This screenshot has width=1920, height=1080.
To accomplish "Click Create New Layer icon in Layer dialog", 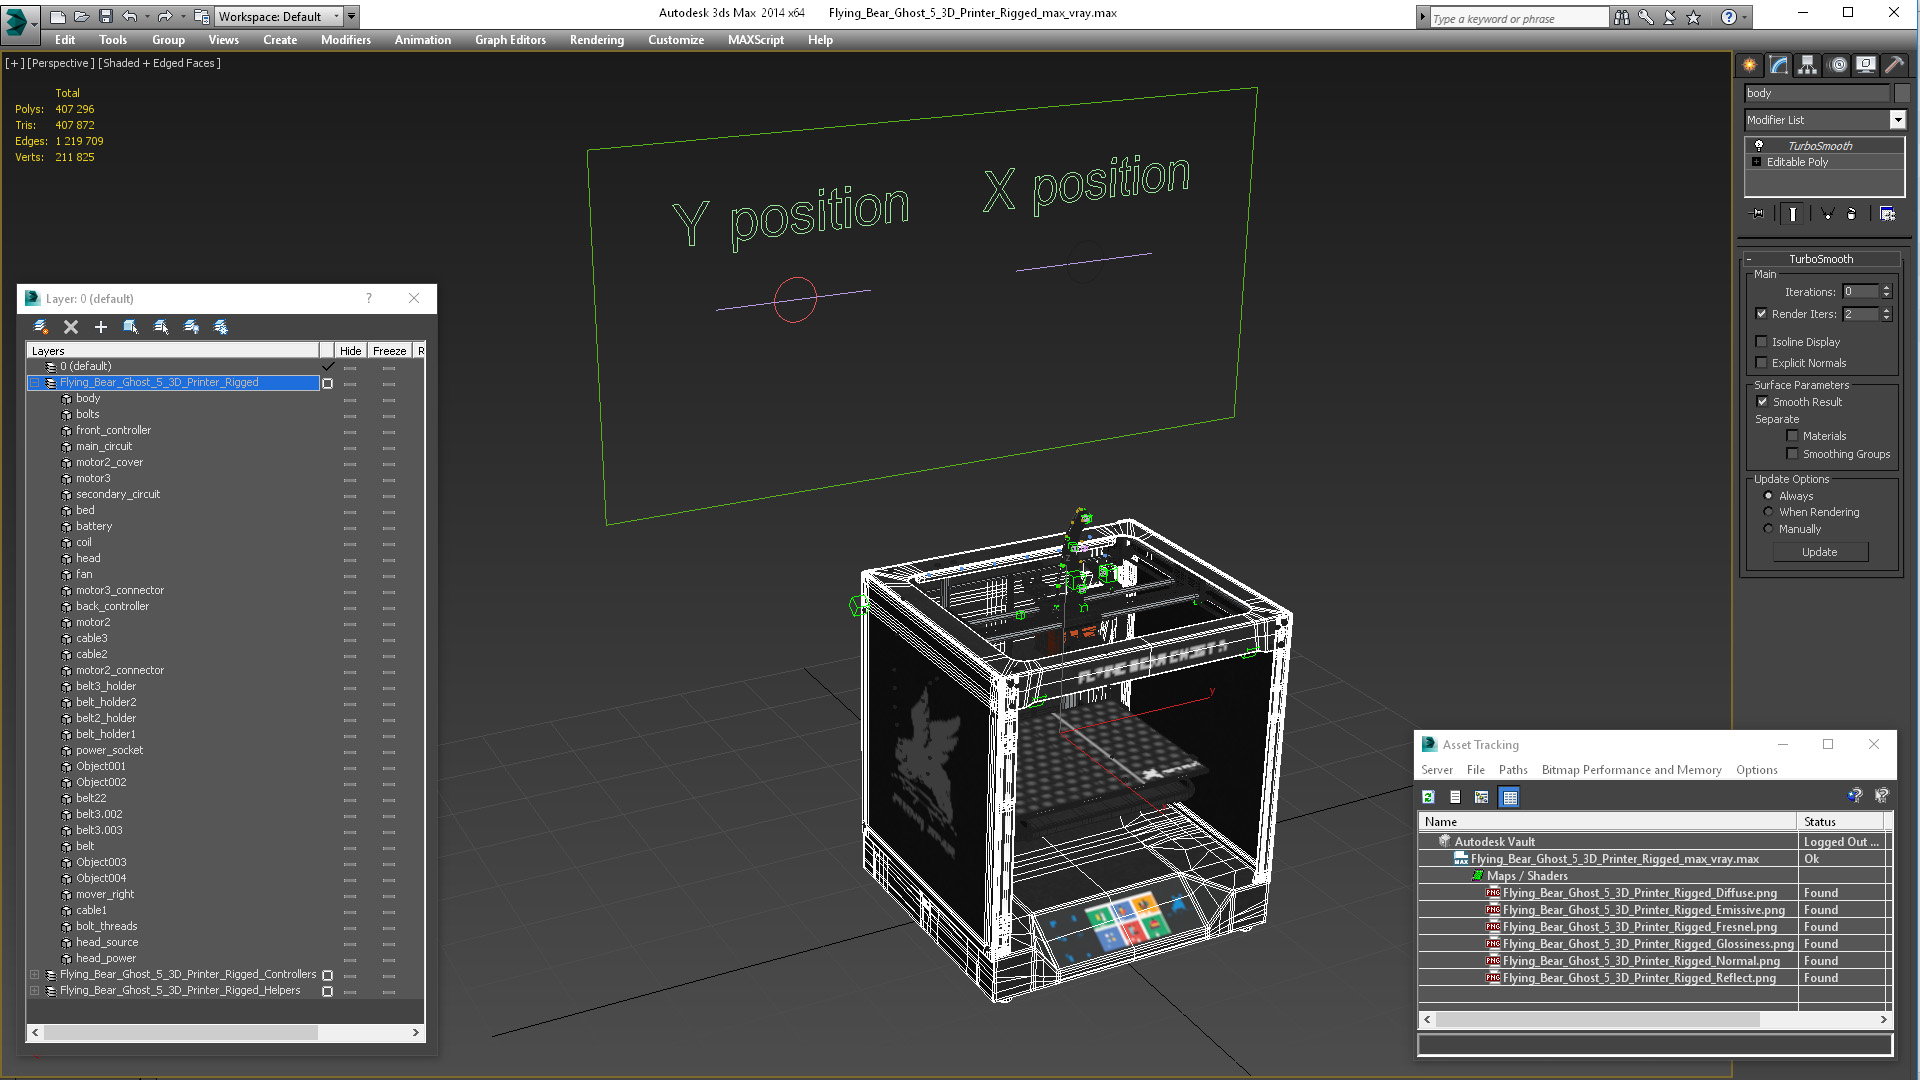I will [x=41, y=327].
